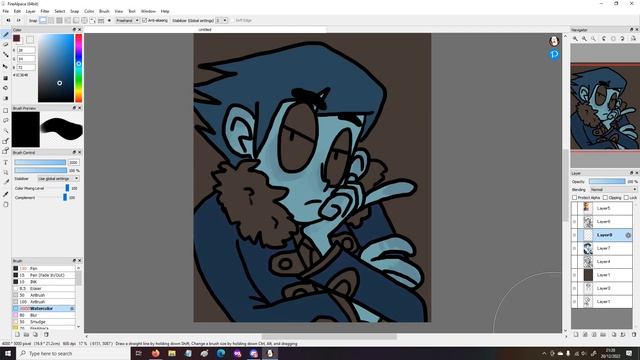The height and width of the screenshot is (360, 640).
Task: Toggle visibility of Layer6
Action: click(x=574, y=222)
